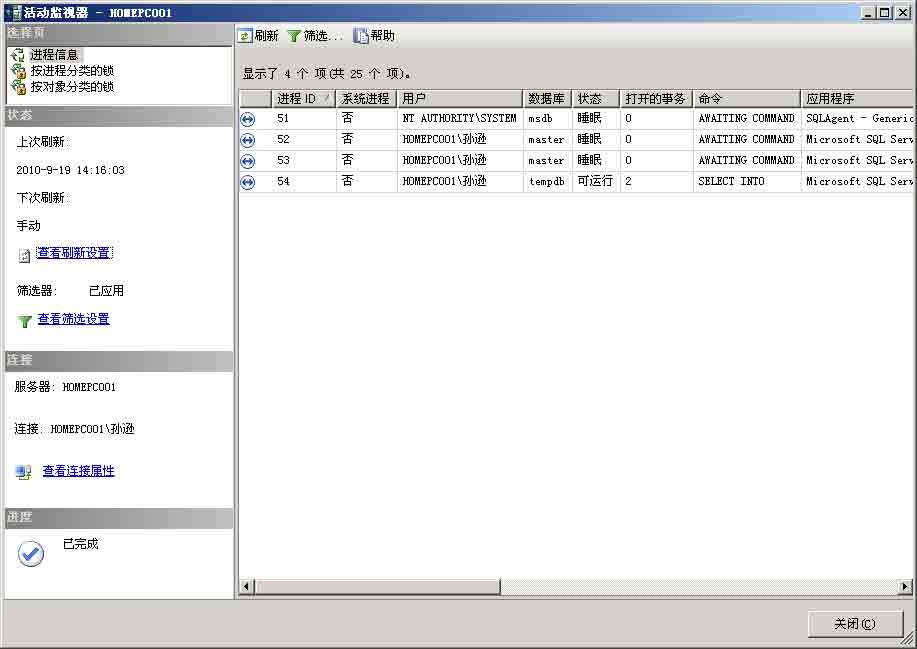Click the row icon for process 51
This screenshot has width=917, height=649.
pyautogui.click(x=248, y=119)
